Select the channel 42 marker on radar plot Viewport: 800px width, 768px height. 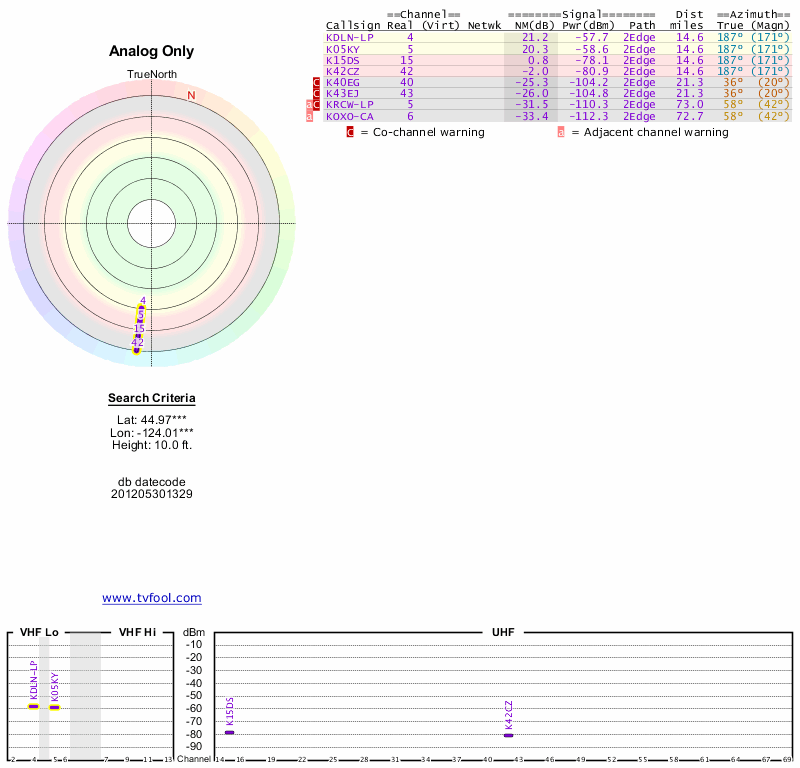[137, 348]
